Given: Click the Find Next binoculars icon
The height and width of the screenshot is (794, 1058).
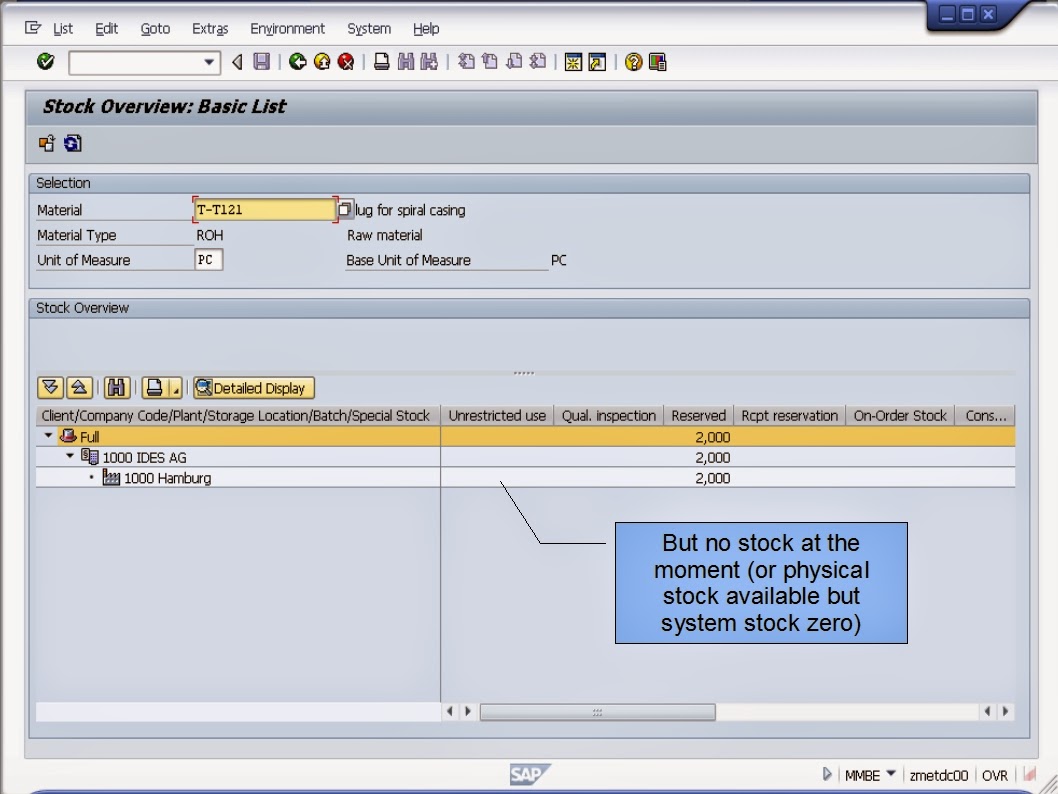Looking at the screenshot, I should tap(429, 62).
